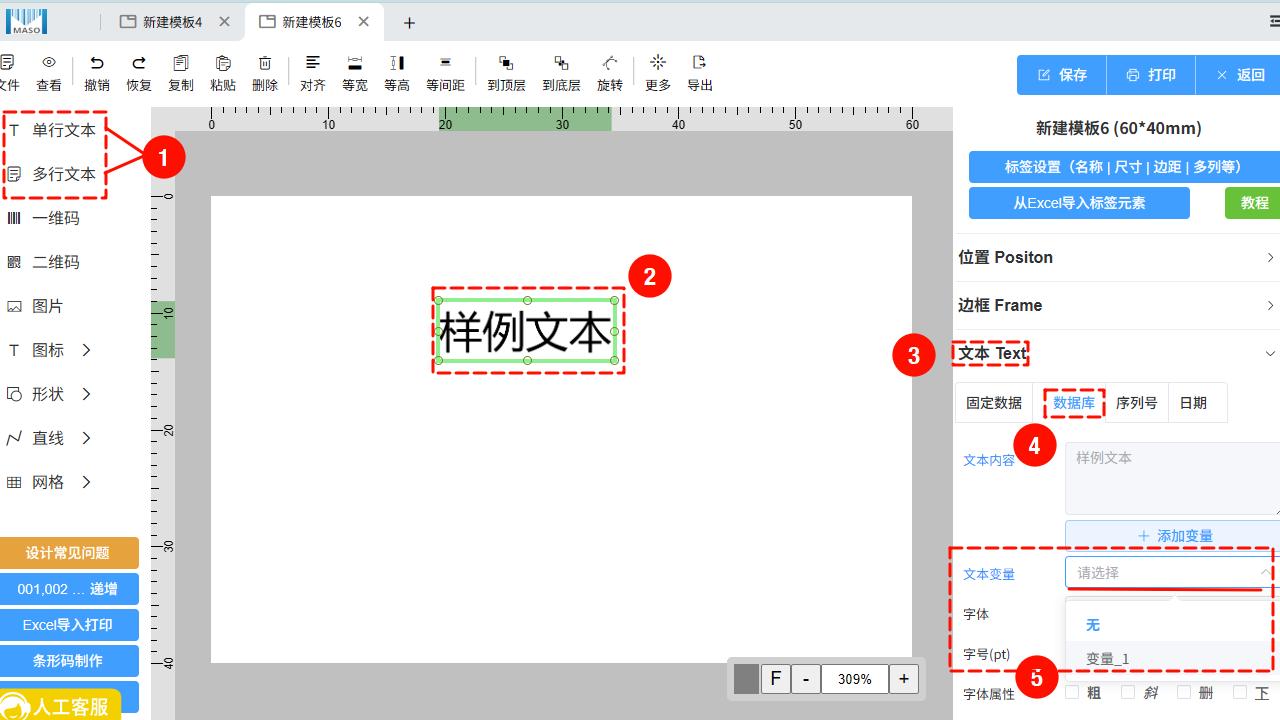Enable the strikethrough (删) font checkbox

point(1184,692)
